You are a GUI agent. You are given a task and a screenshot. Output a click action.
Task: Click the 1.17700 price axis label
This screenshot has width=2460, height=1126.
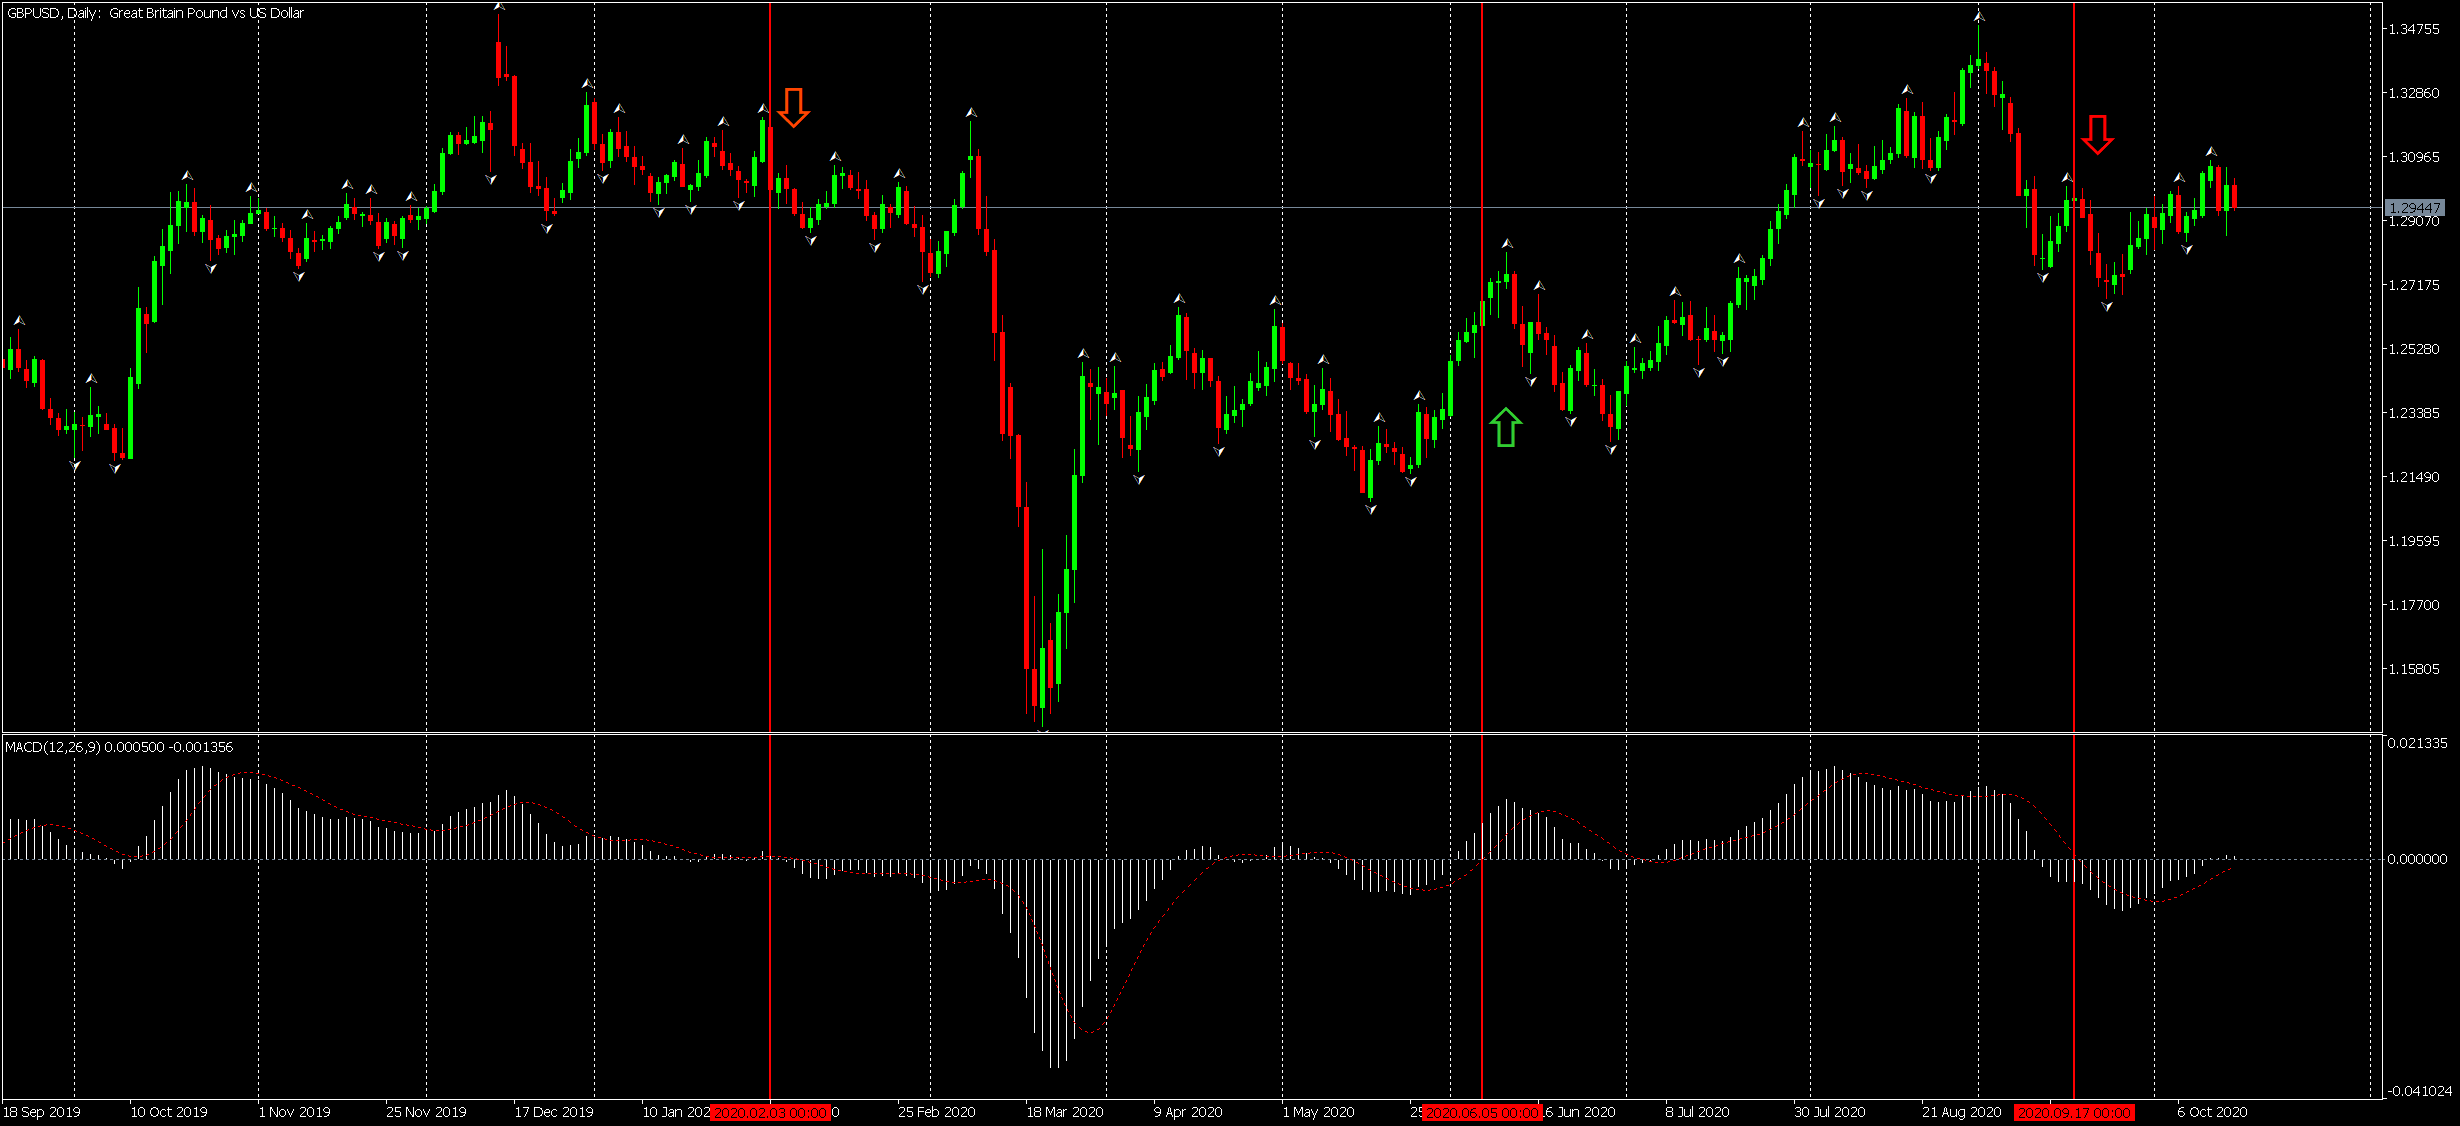point(2414,605)
